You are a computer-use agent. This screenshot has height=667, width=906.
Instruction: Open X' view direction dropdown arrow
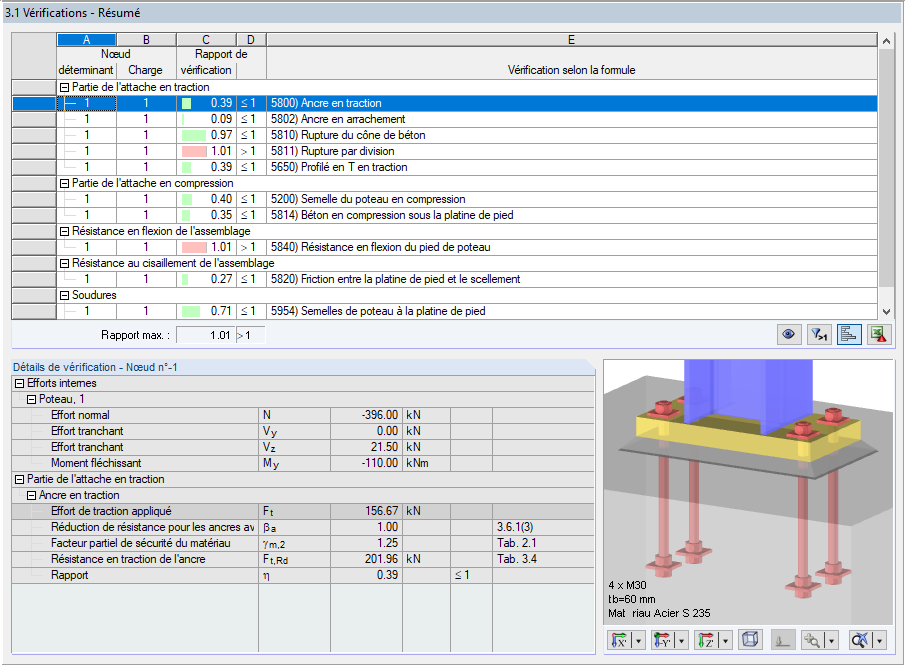click(x=638, y=640)
